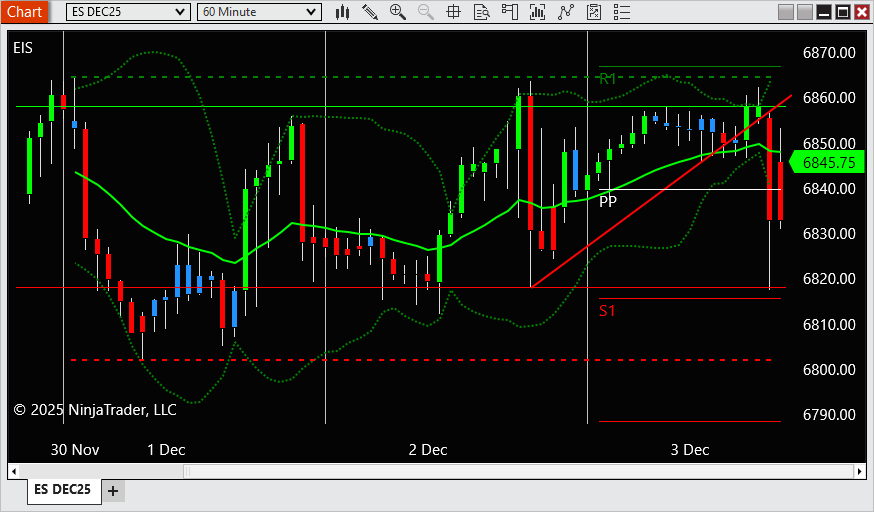Image resolution: width=874 pixels, height=512 pixels.
Task: Add a new tab with plus button
Action: (113, 491)
